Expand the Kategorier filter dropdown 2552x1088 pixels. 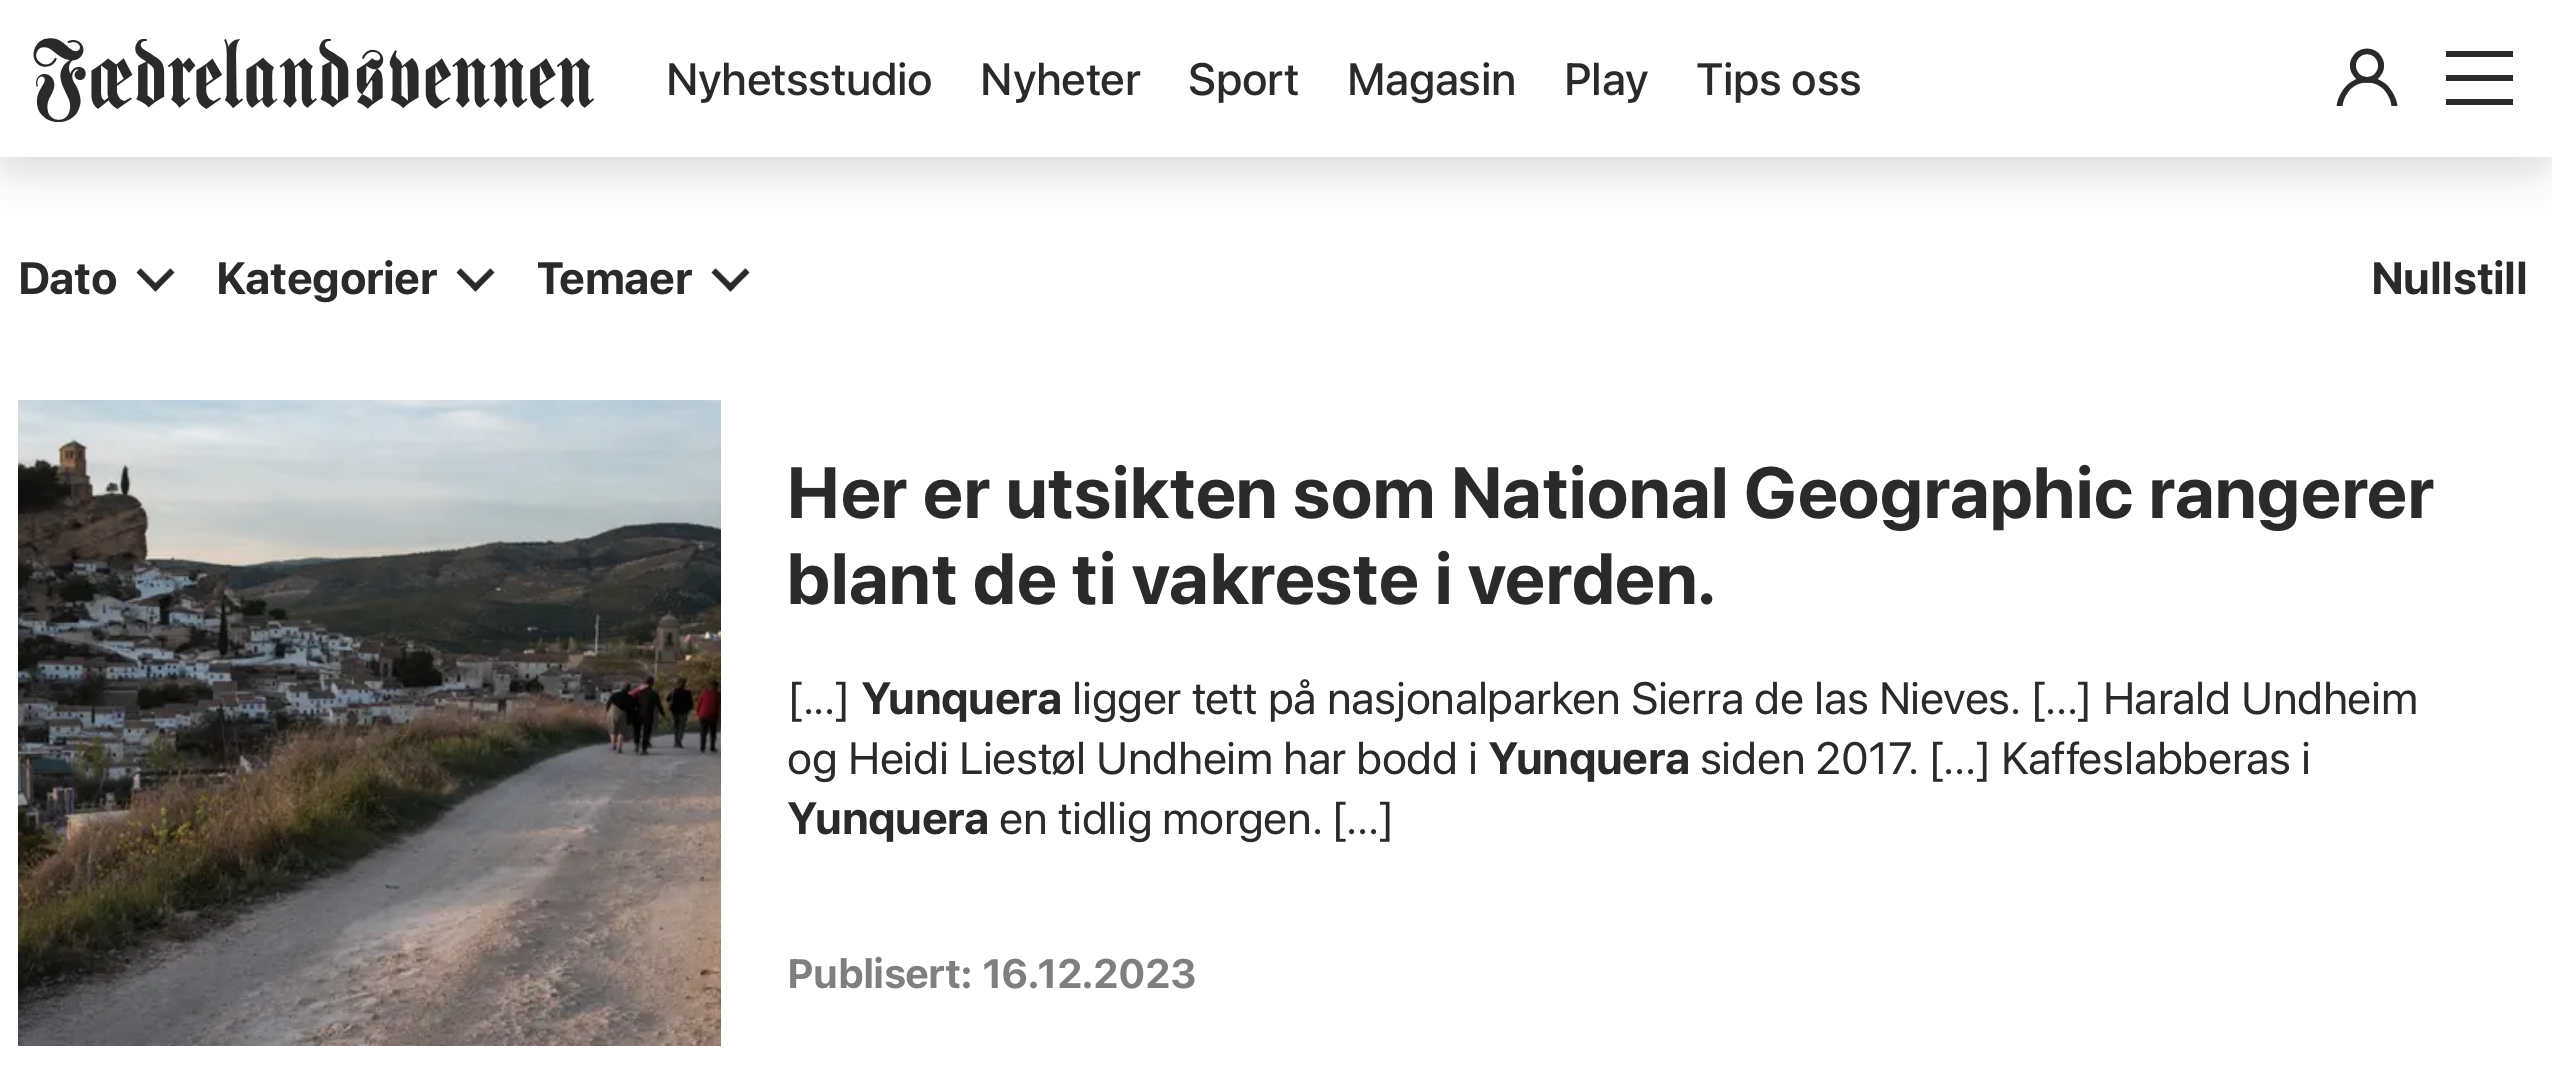coord(356,279)
